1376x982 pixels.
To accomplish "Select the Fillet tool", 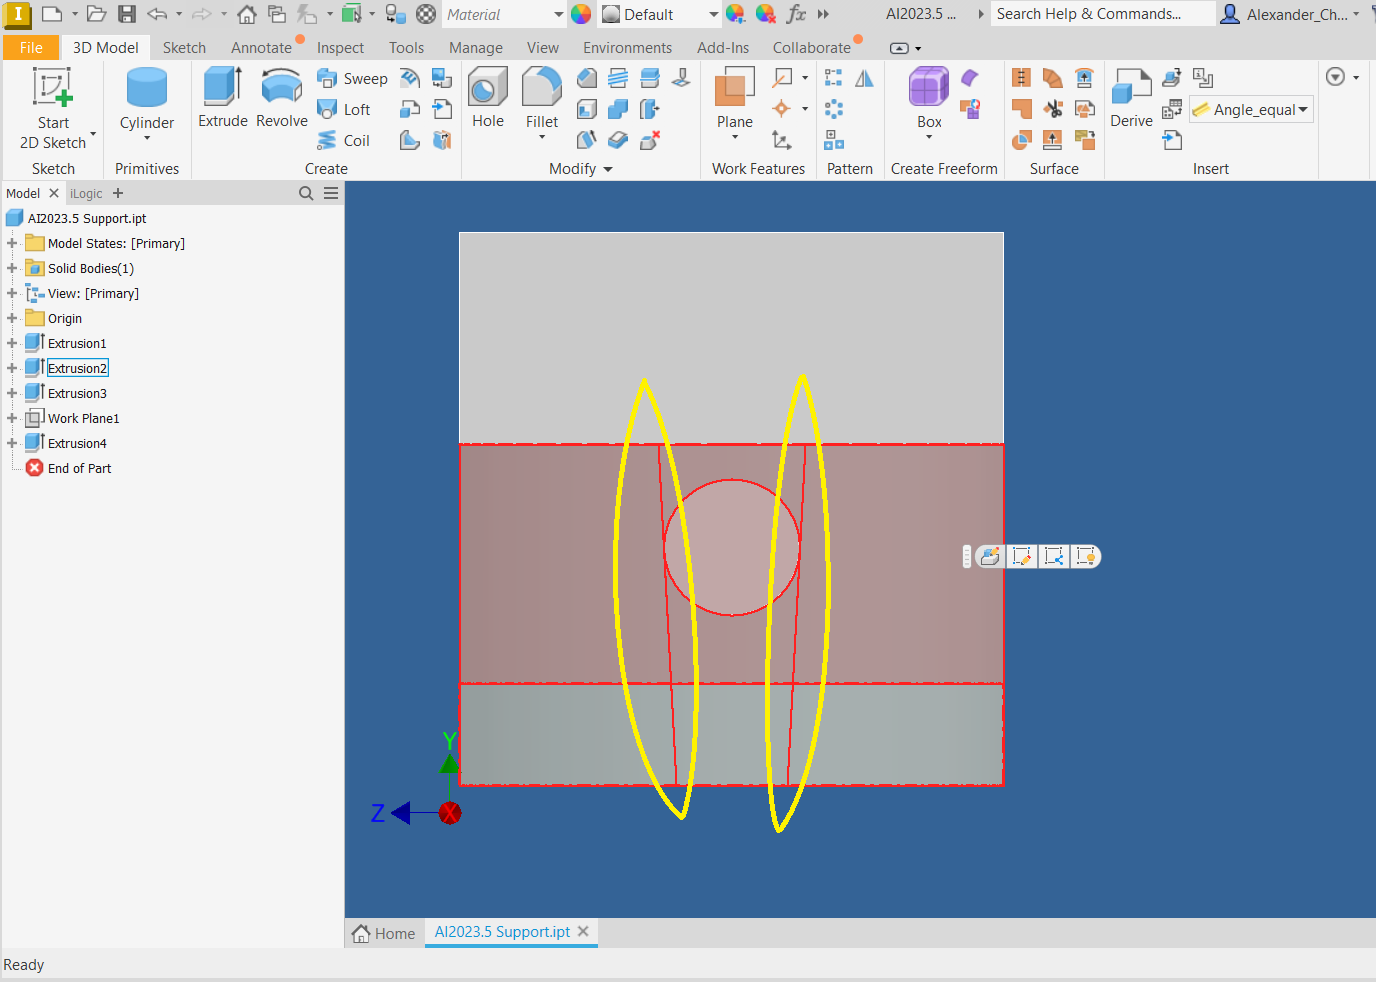I will point(541,97).
